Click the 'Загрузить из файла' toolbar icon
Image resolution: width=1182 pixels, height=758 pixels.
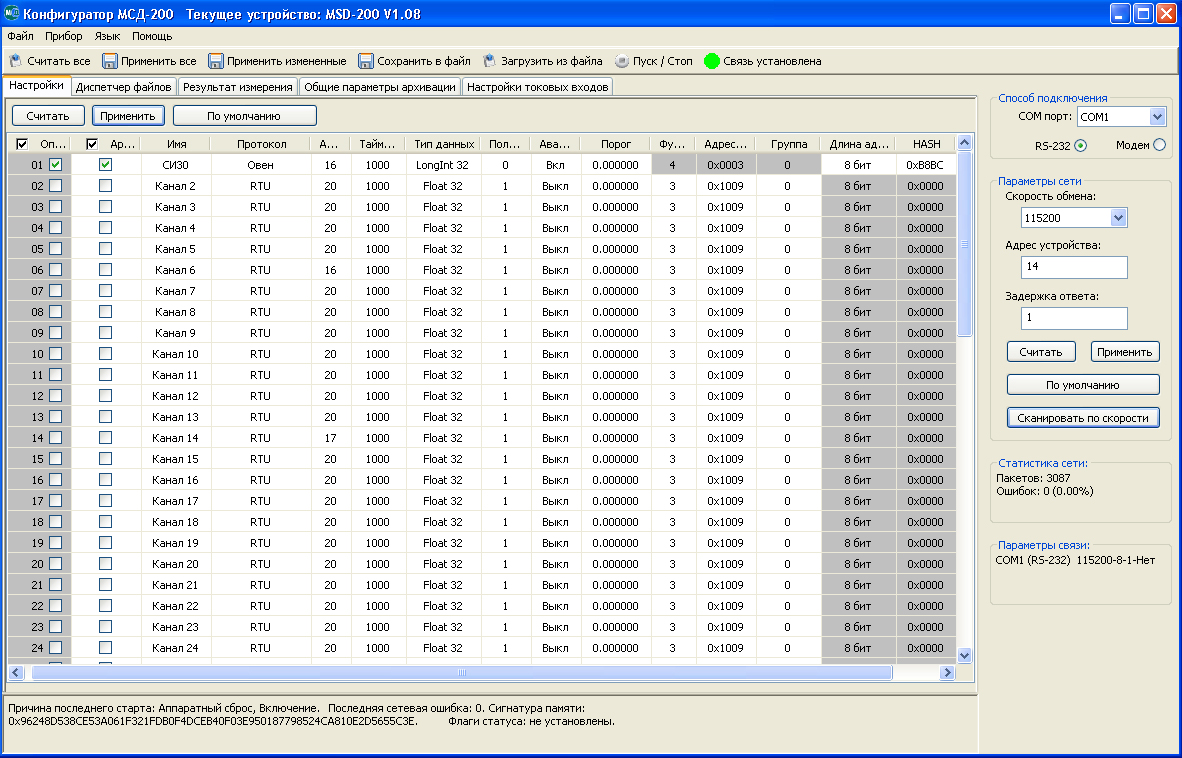click(x=490, y=61)
